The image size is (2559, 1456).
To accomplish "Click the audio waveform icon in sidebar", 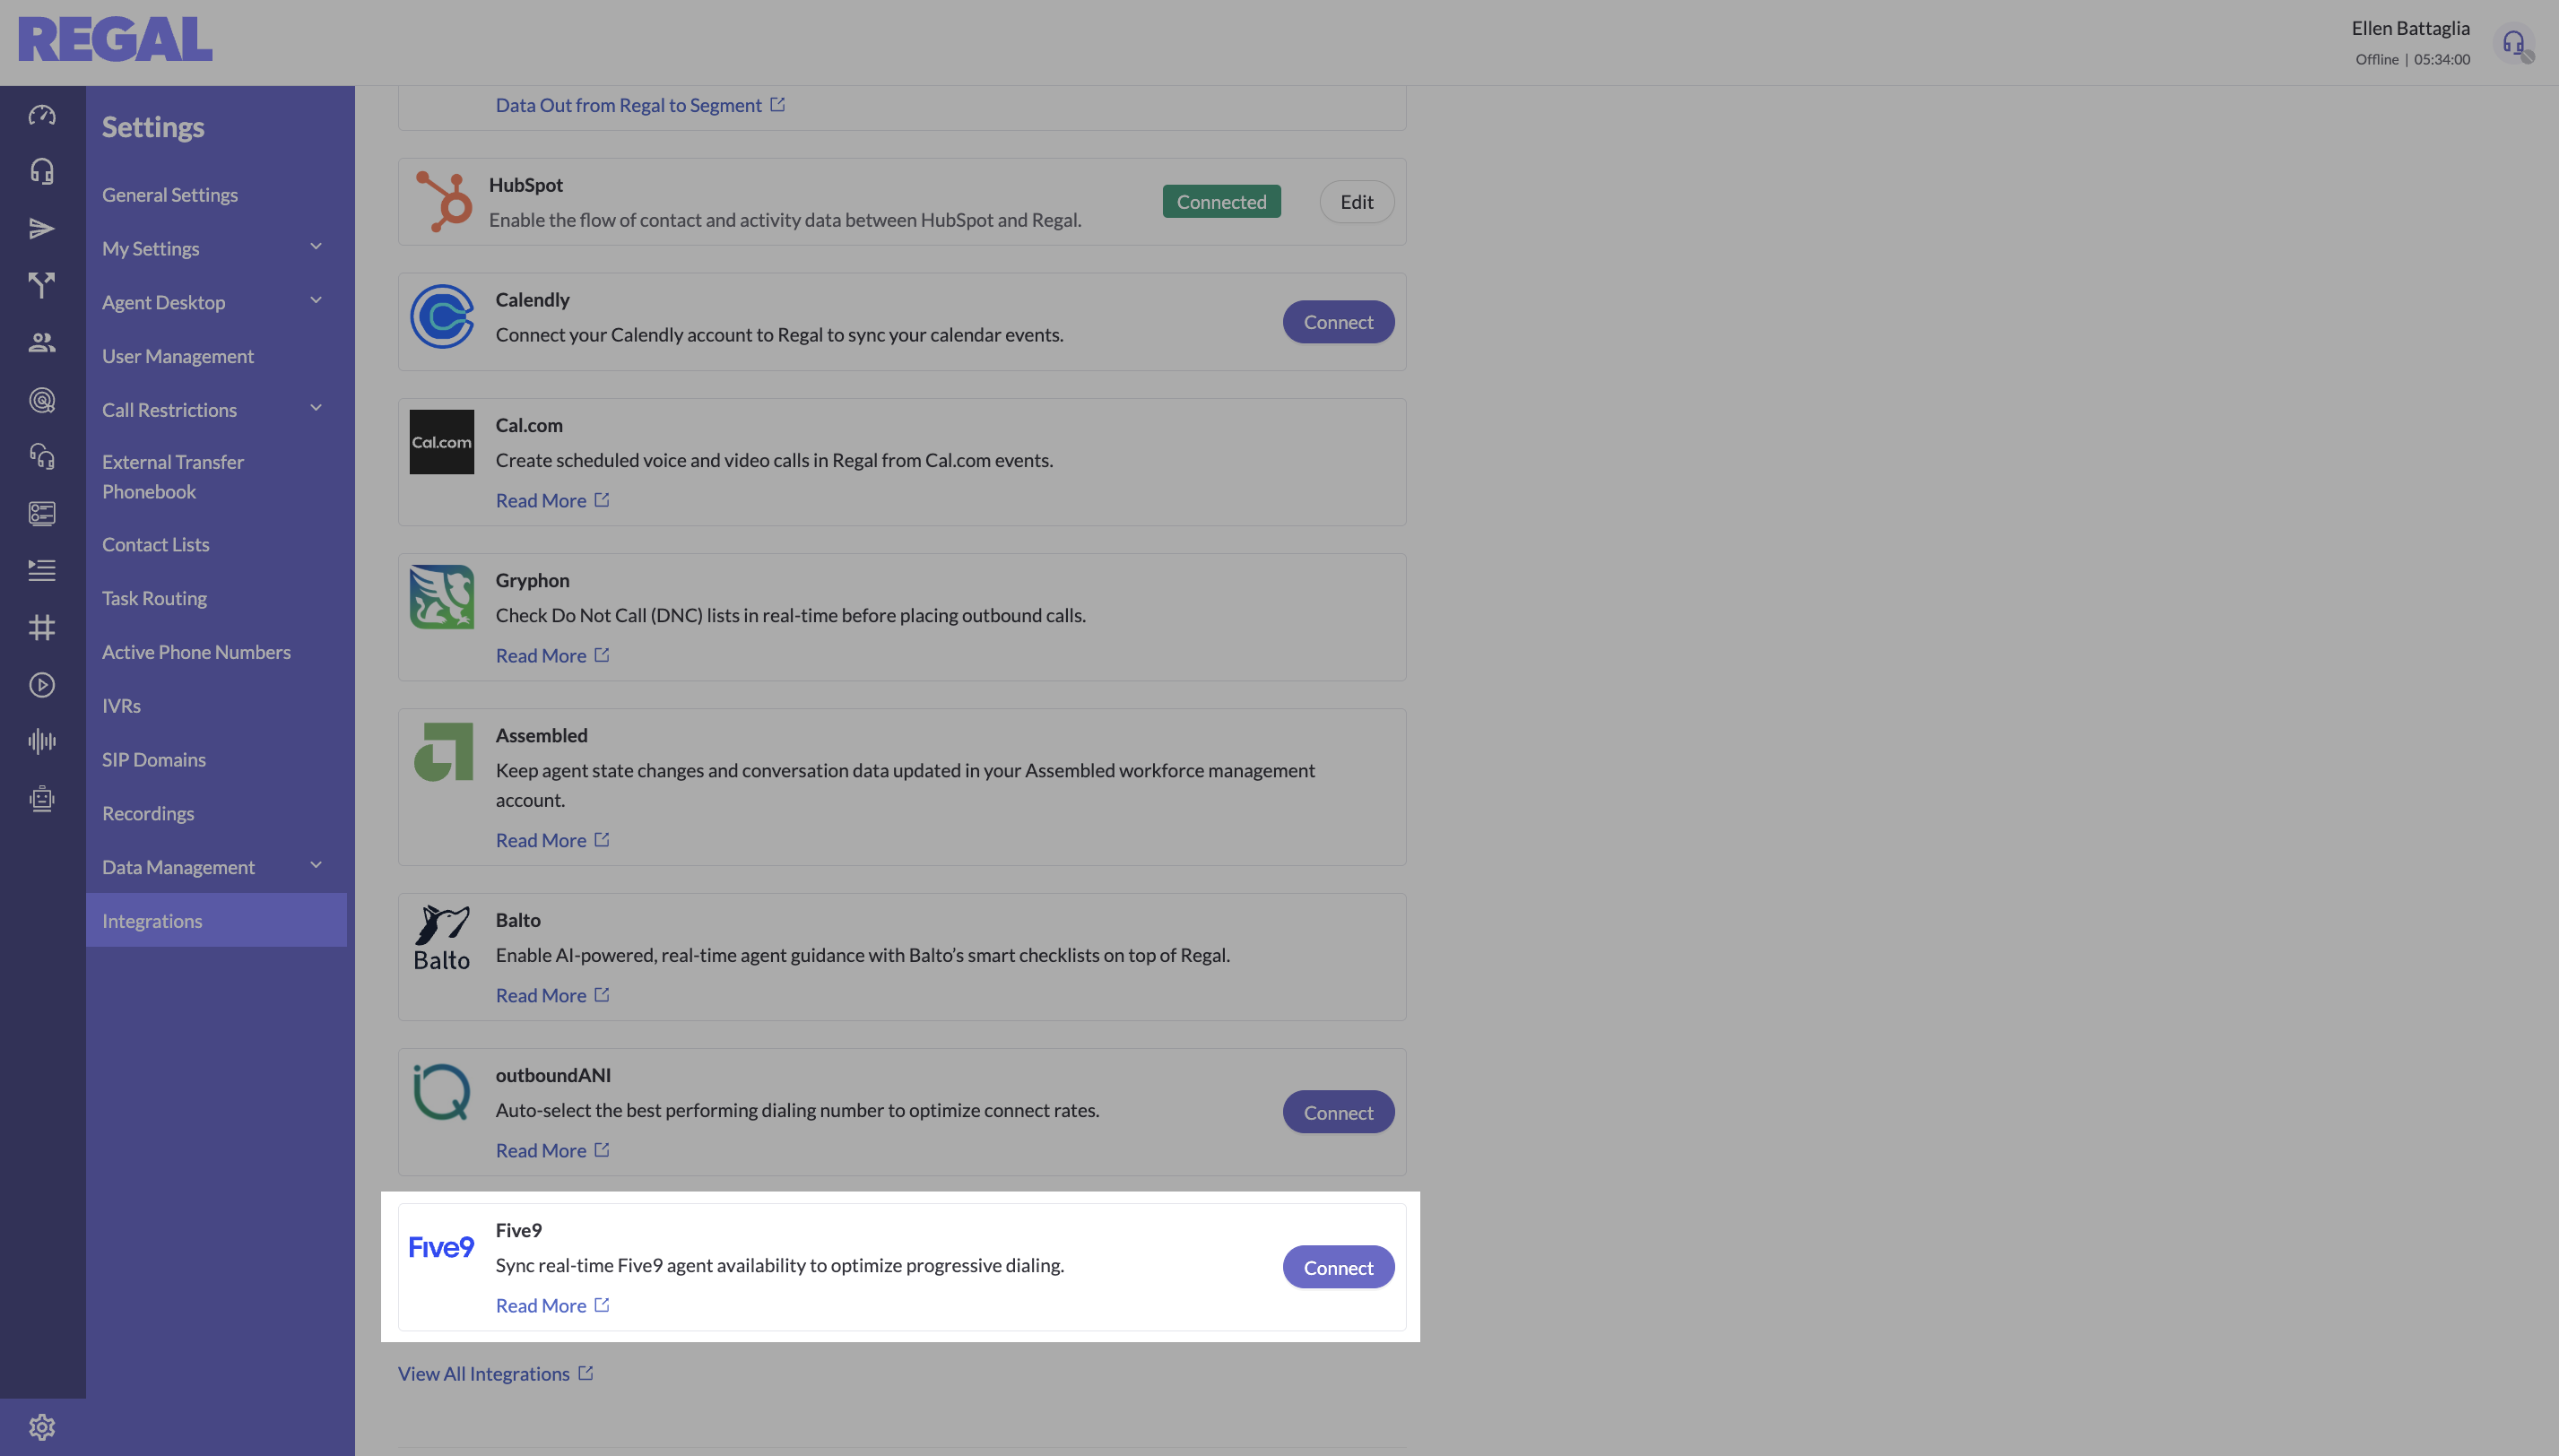I will click(x=42, y=741).
